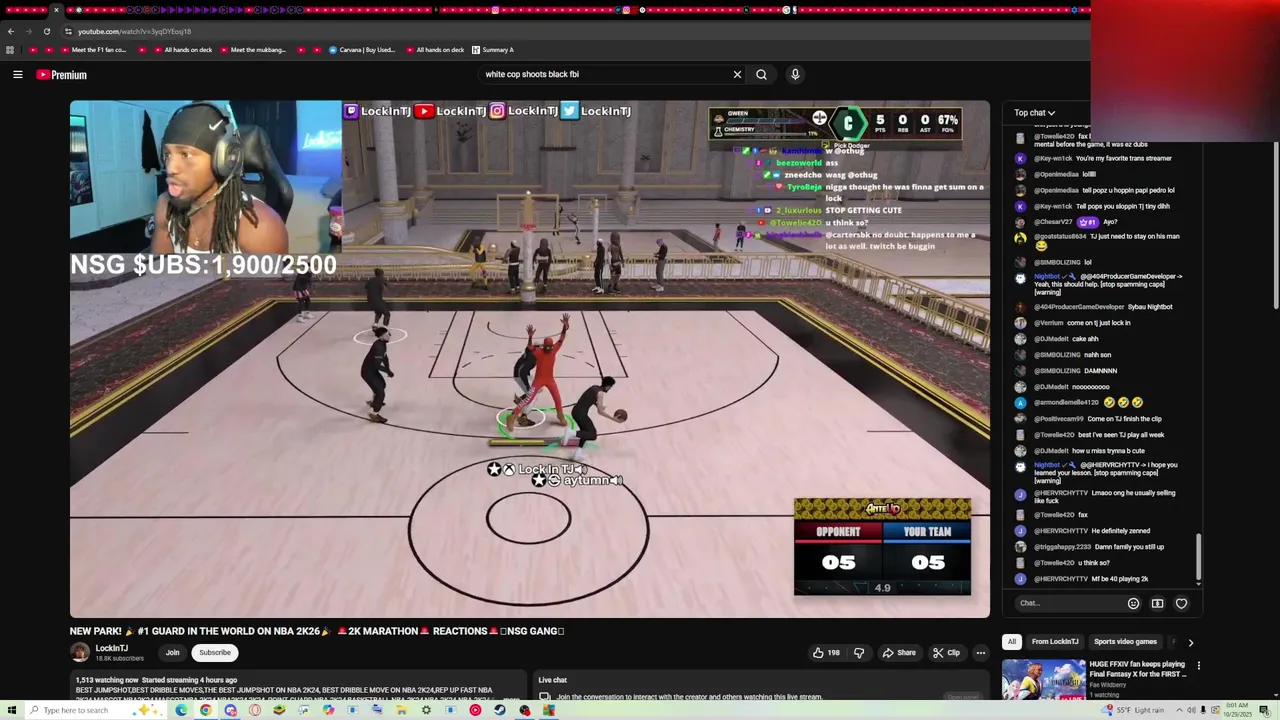The image size is (1280, 720).
Task: Click the browser address bar URL
Action: coord(134,31)
